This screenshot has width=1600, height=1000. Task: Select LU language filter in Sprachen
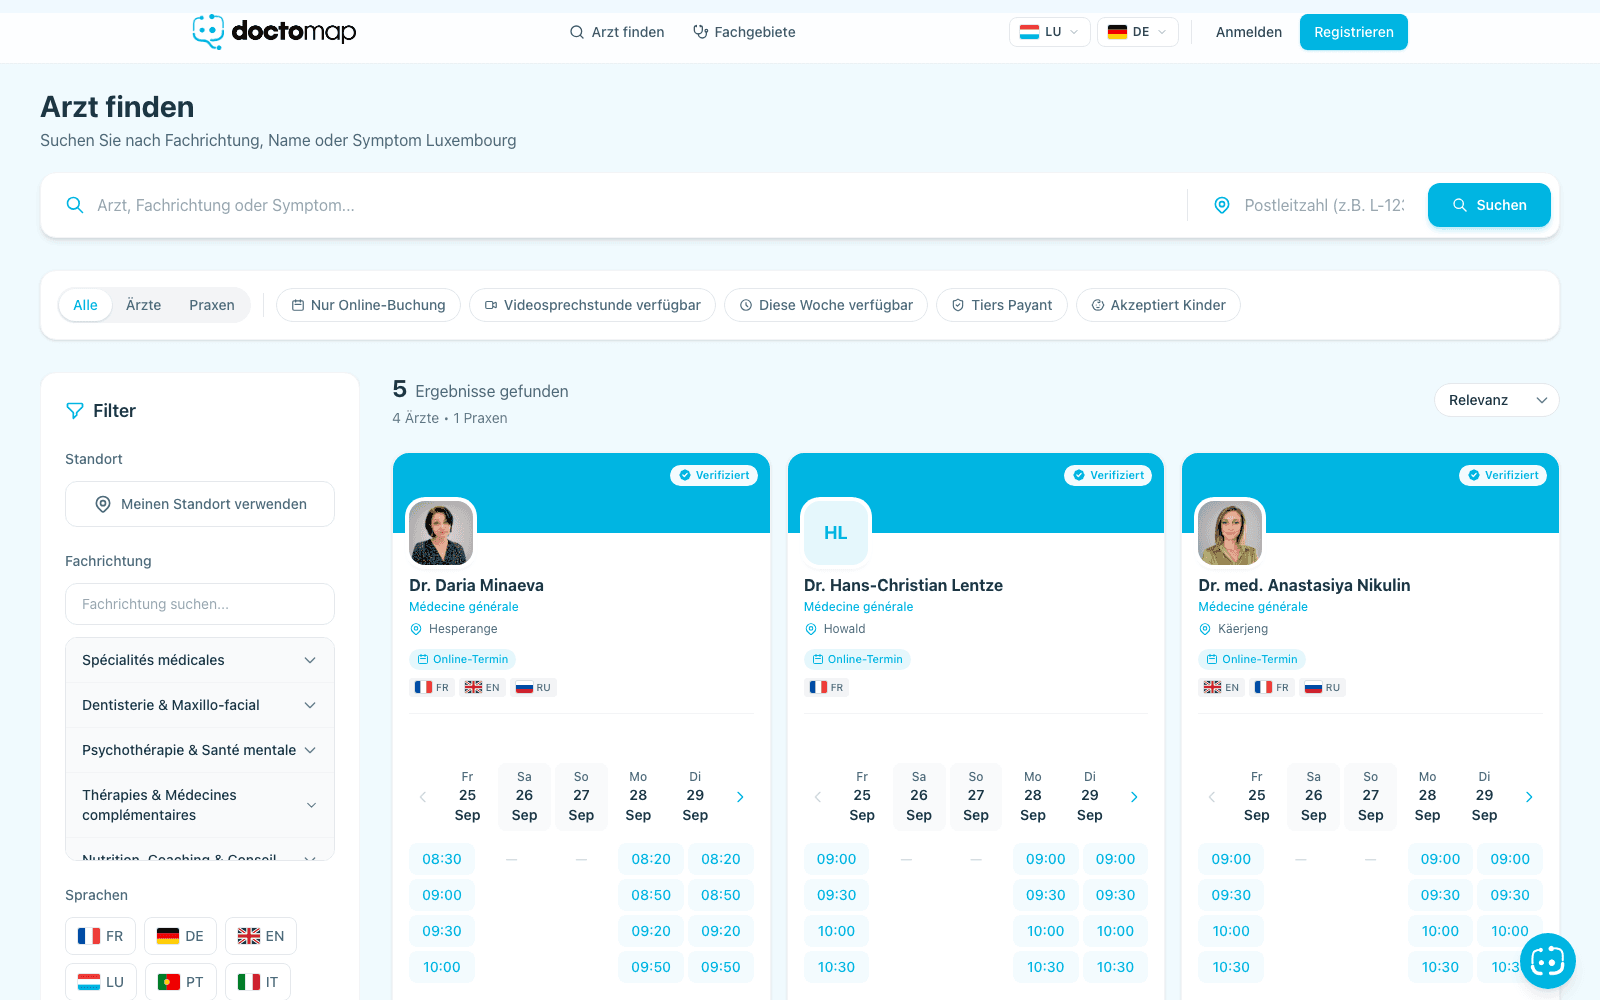tap(101, 982)
